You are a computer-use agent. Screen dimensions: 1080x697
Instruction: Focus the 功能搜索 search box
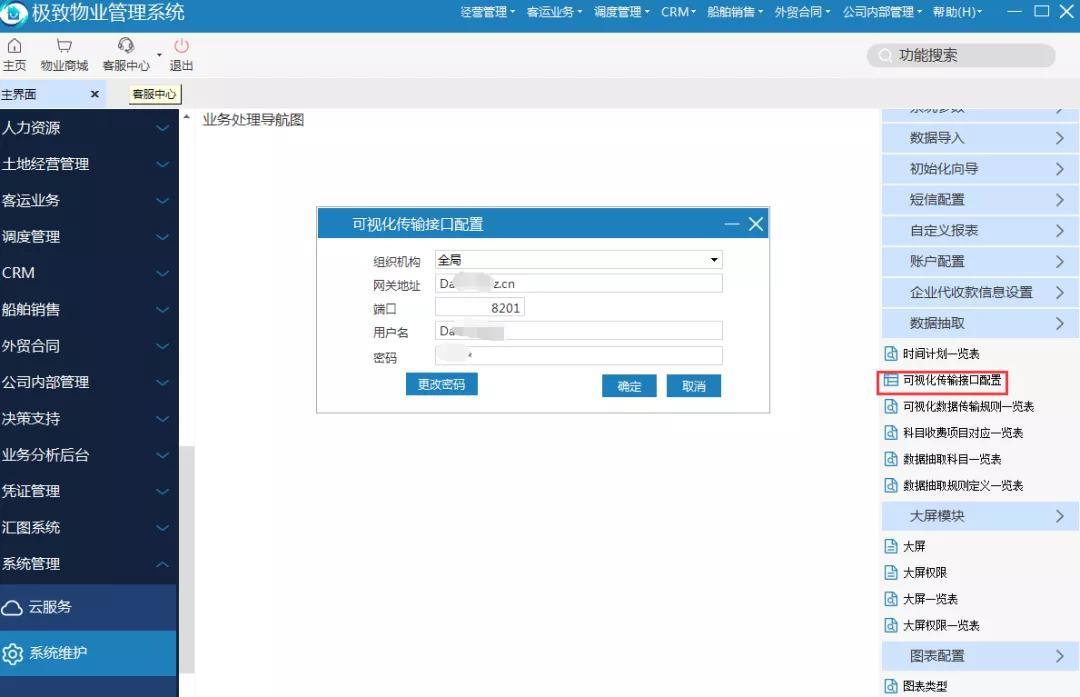point(961,55)
